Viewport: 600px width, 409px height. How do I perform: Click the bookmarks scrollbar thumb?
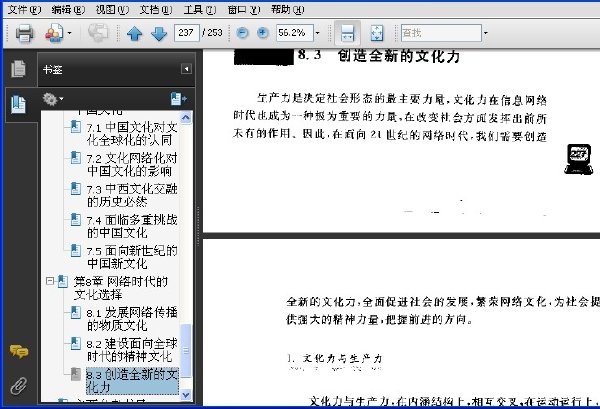click(x=186, y=350)
